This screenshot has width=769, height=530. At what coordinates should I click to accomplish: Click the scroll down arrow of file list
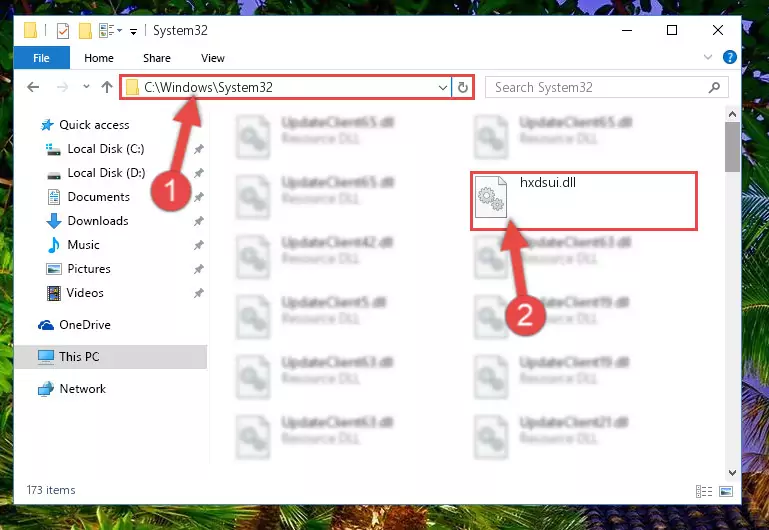click(732, 473)
